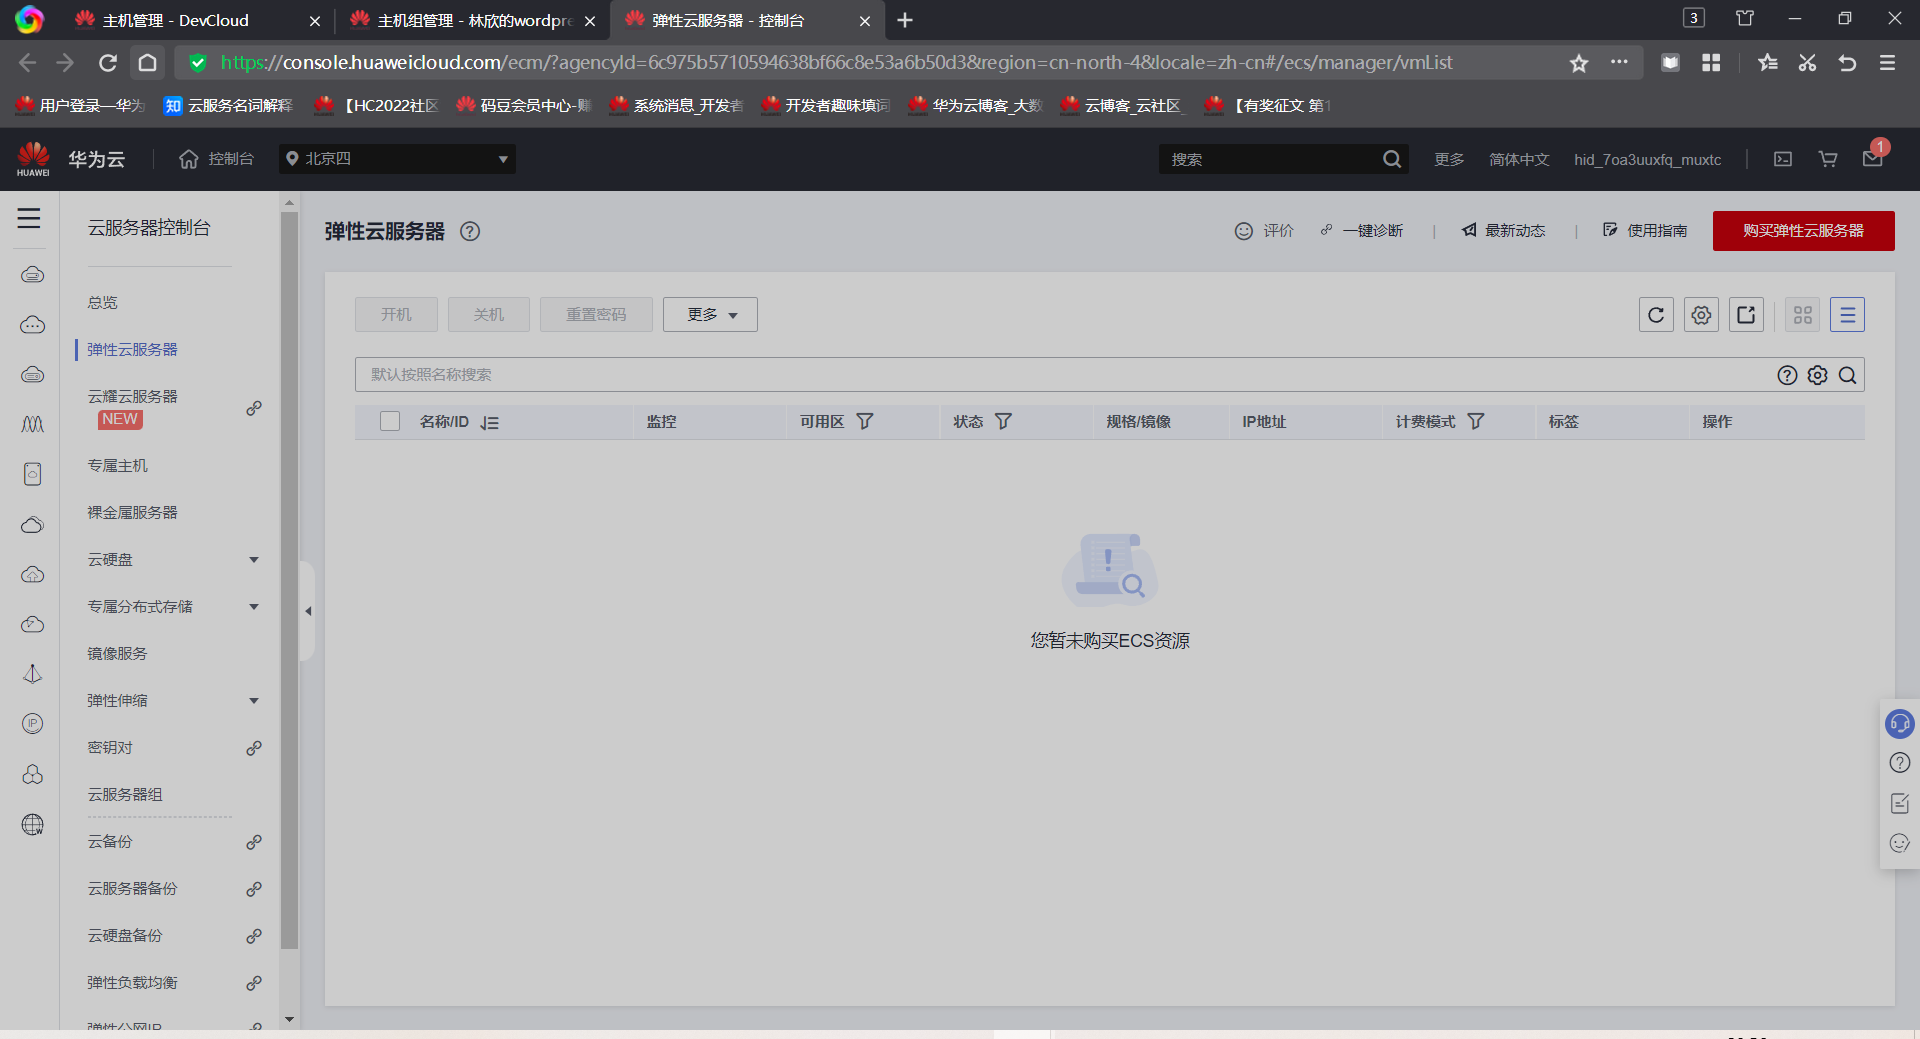Open the 北京四 region dropdown

(397, 159)
